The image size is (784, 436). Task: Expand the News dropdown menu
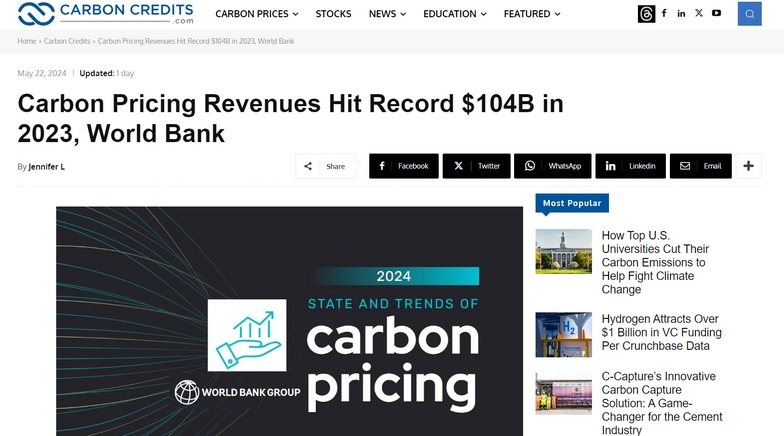point(387,14)
